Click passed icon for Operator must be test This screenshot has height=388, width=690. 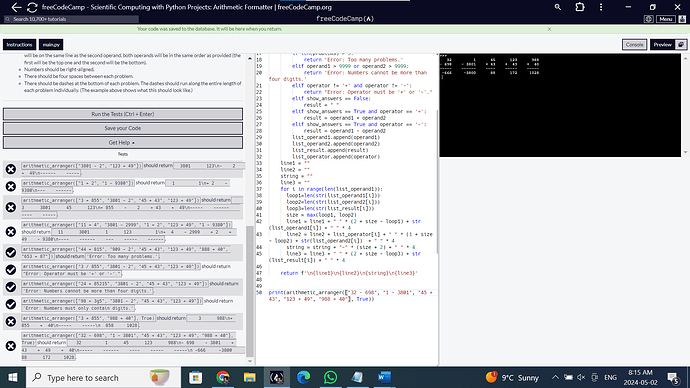11,270
